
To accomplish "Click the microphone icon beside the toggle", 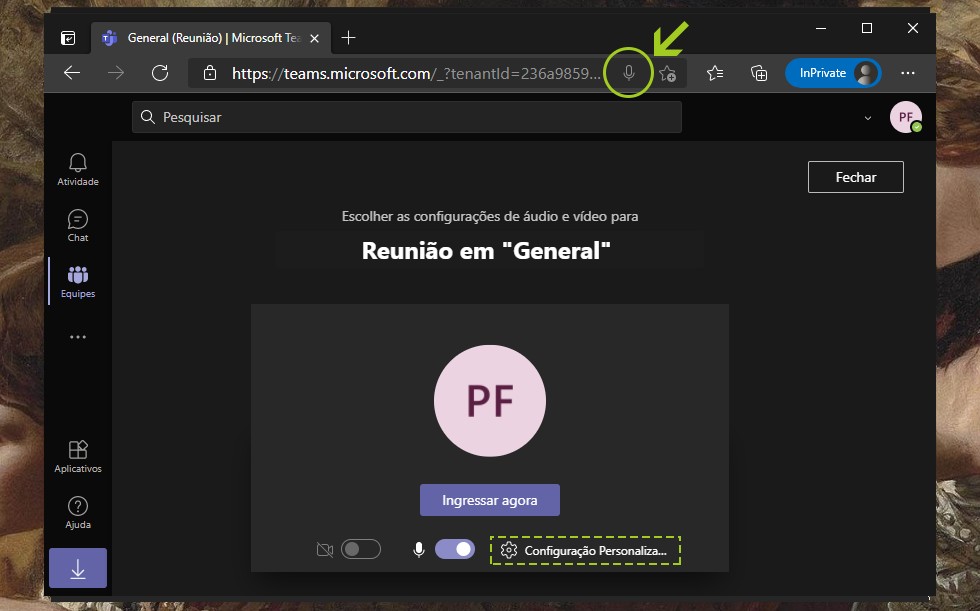I will (419, 550).
